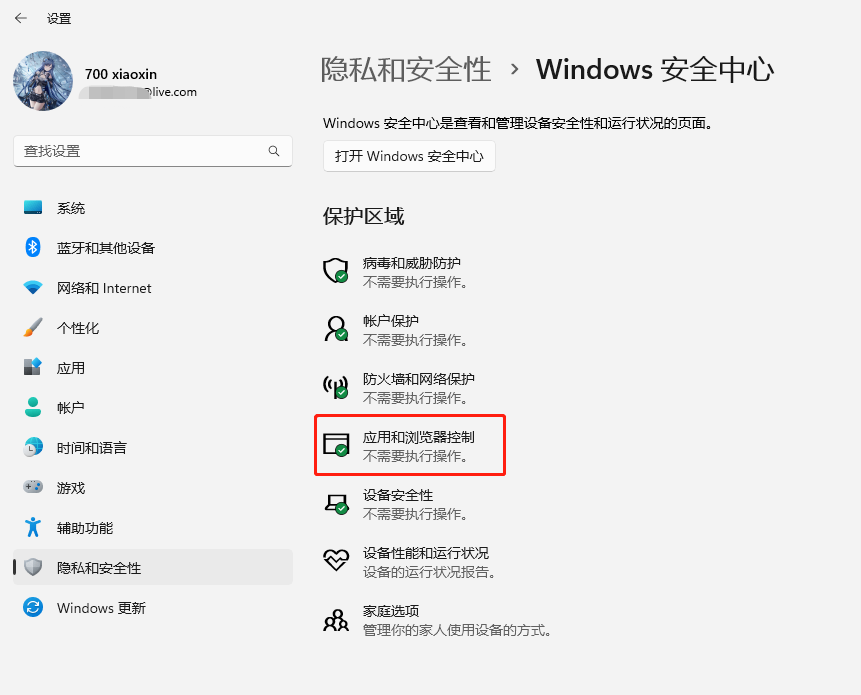Click the globe-clock icon for 时间和语言
The width and height of the screenshot is (861, 695).
click(33, 447)
